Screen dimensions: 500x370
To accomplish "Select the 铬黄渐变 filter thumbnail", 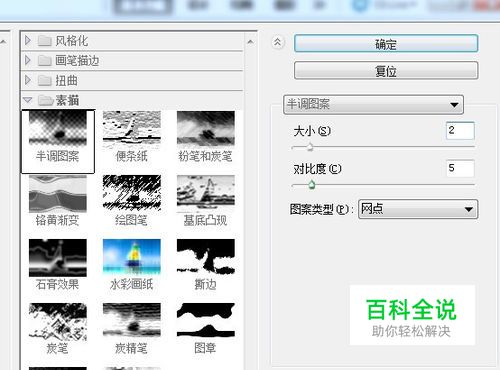I will [58, 193].
